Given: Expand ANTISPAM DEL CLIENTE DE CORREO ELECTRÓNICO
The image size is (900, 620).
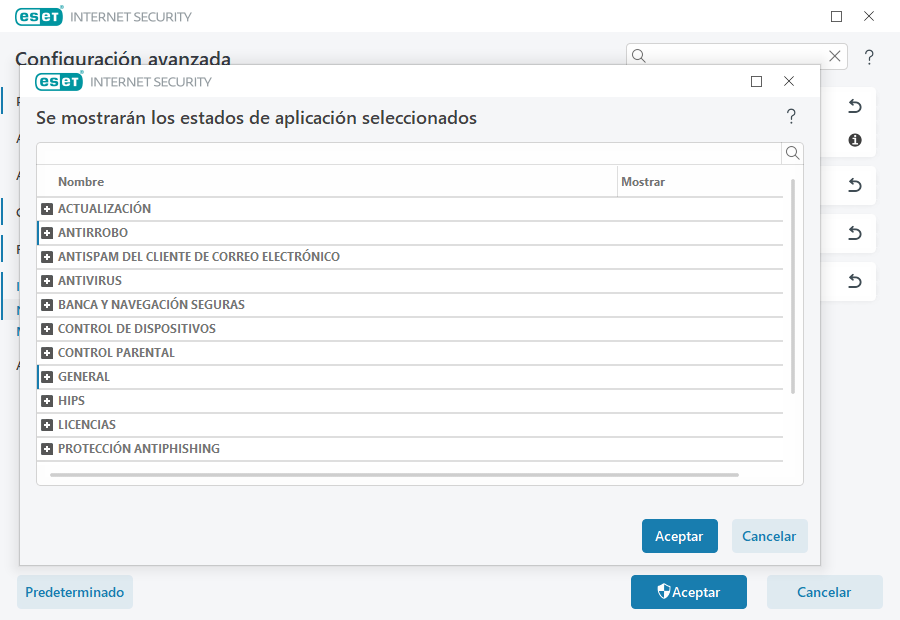Looking at the screenshot, I should [47, 257].
